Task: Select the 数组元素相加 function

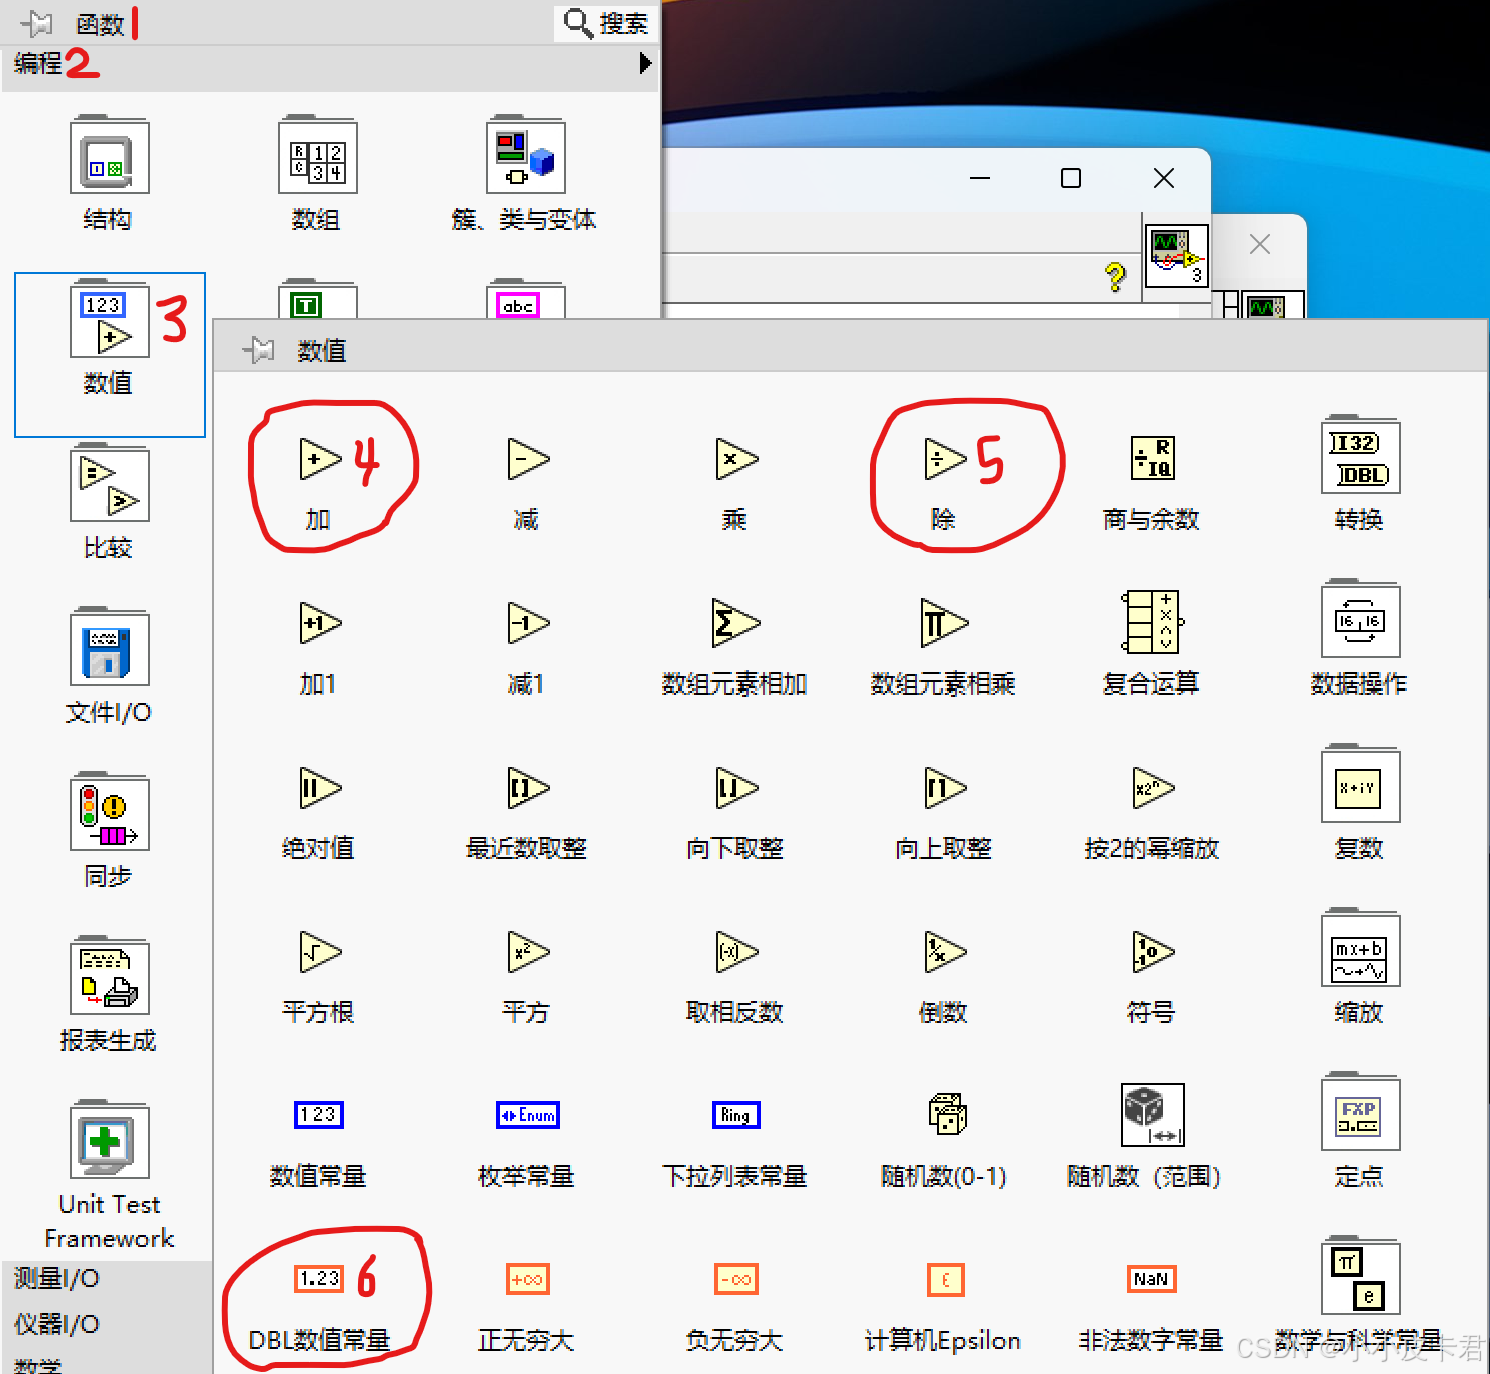Action: pyautogui.click(x=735, y=623)
